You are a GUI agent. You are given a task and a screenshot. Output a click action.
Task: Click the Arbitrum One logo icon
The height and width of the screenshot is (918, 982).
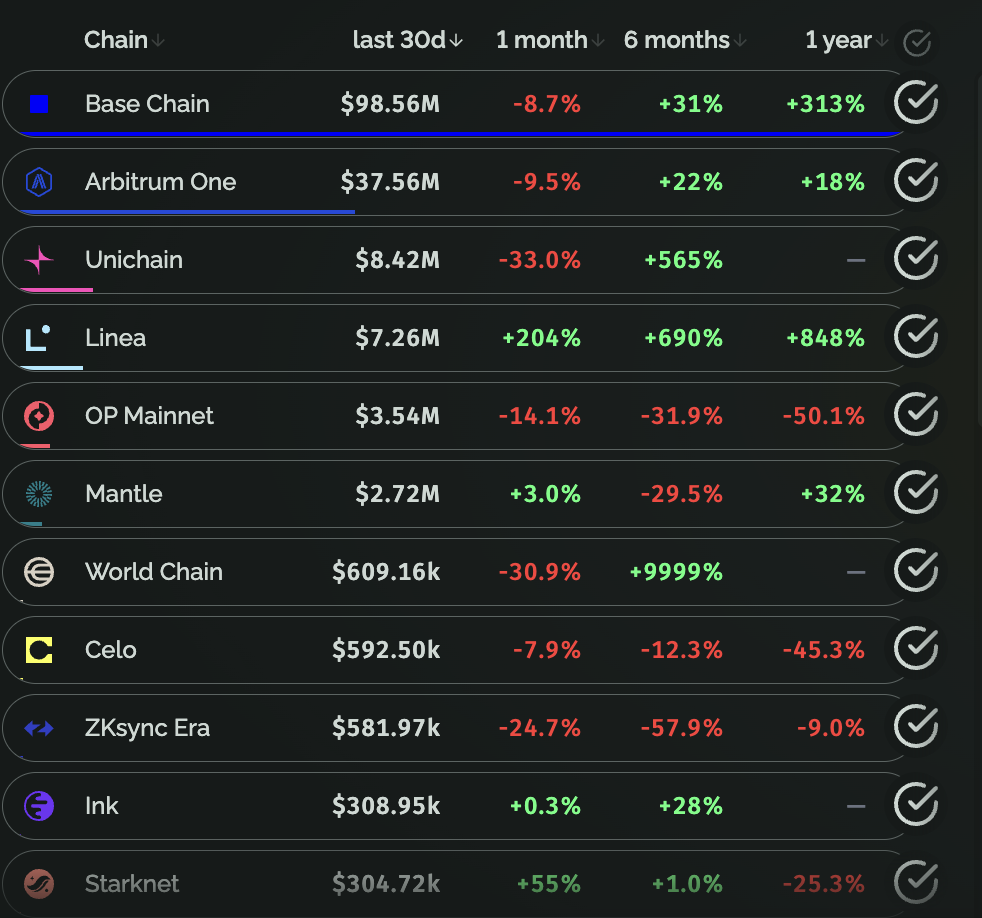click(x=39, y=182)
